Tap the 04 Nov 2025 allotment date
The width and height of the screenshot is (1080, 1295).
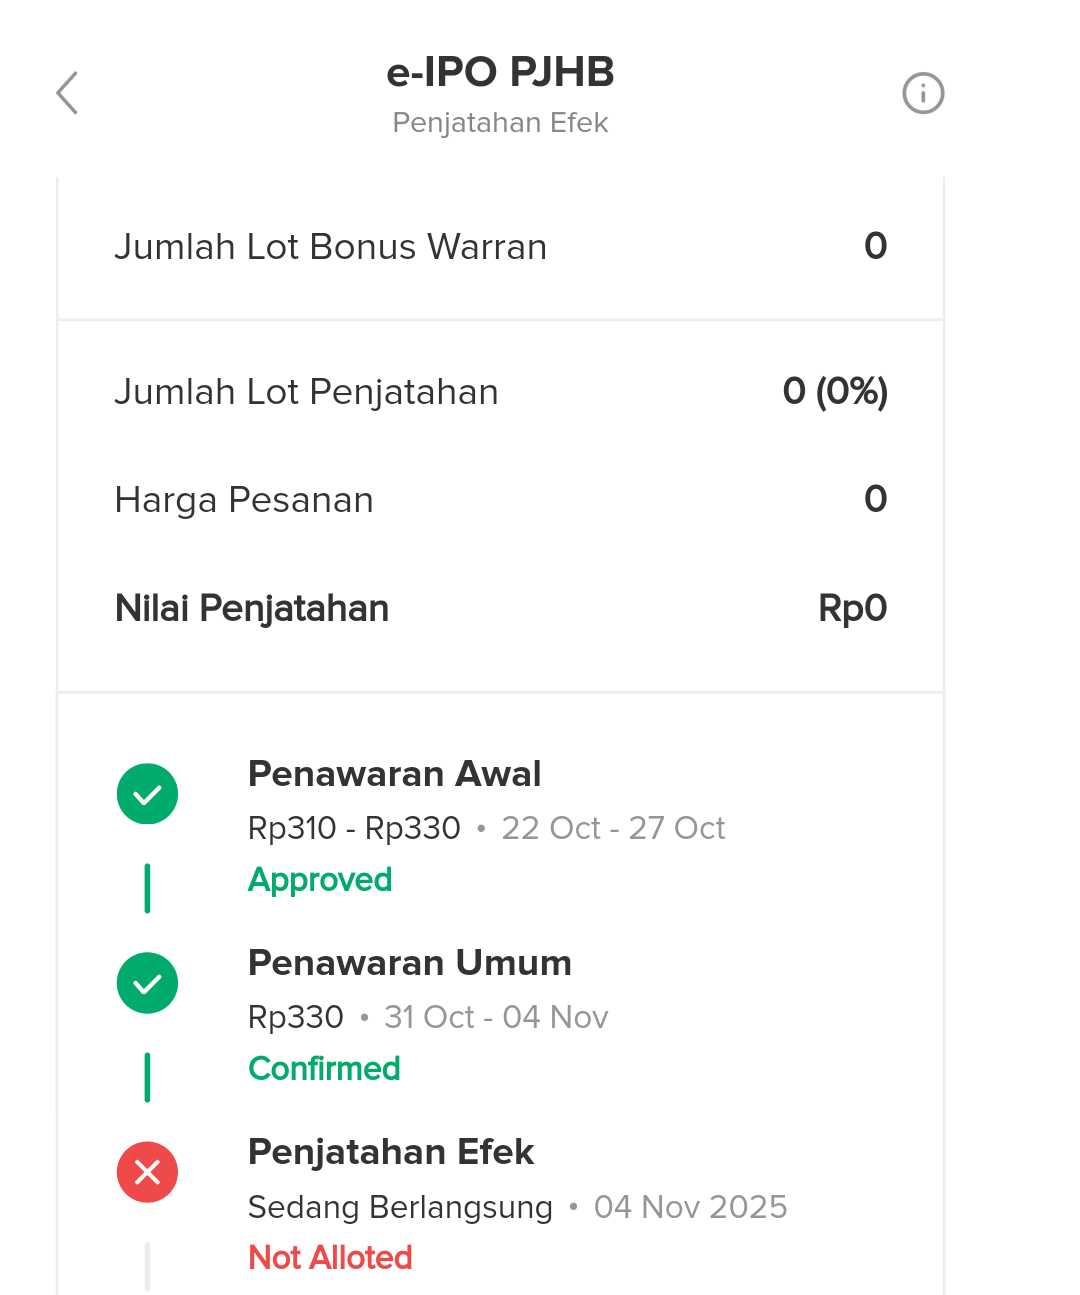(690, 1207)
